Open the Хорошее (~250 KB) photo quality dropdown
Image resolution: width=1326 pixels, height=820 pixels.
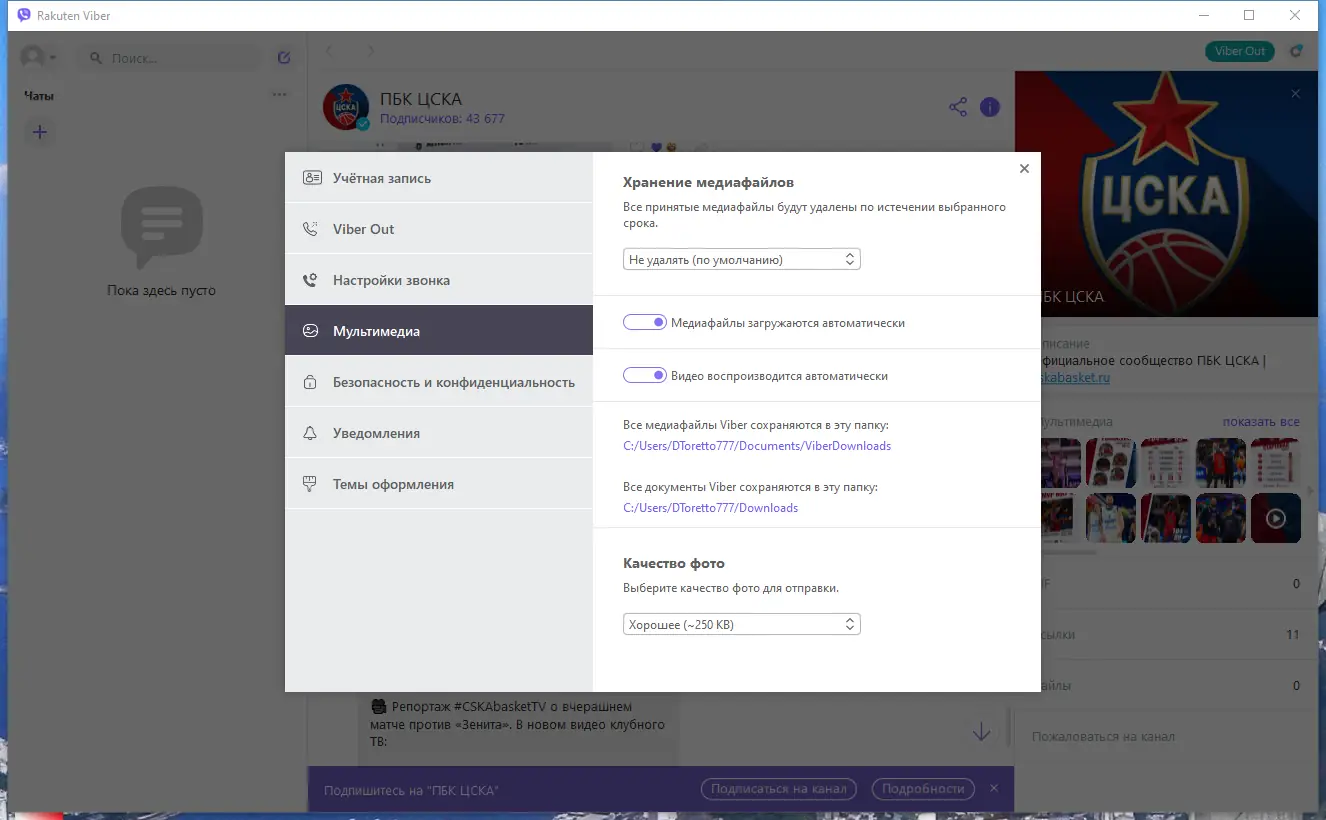click(741, 624)
